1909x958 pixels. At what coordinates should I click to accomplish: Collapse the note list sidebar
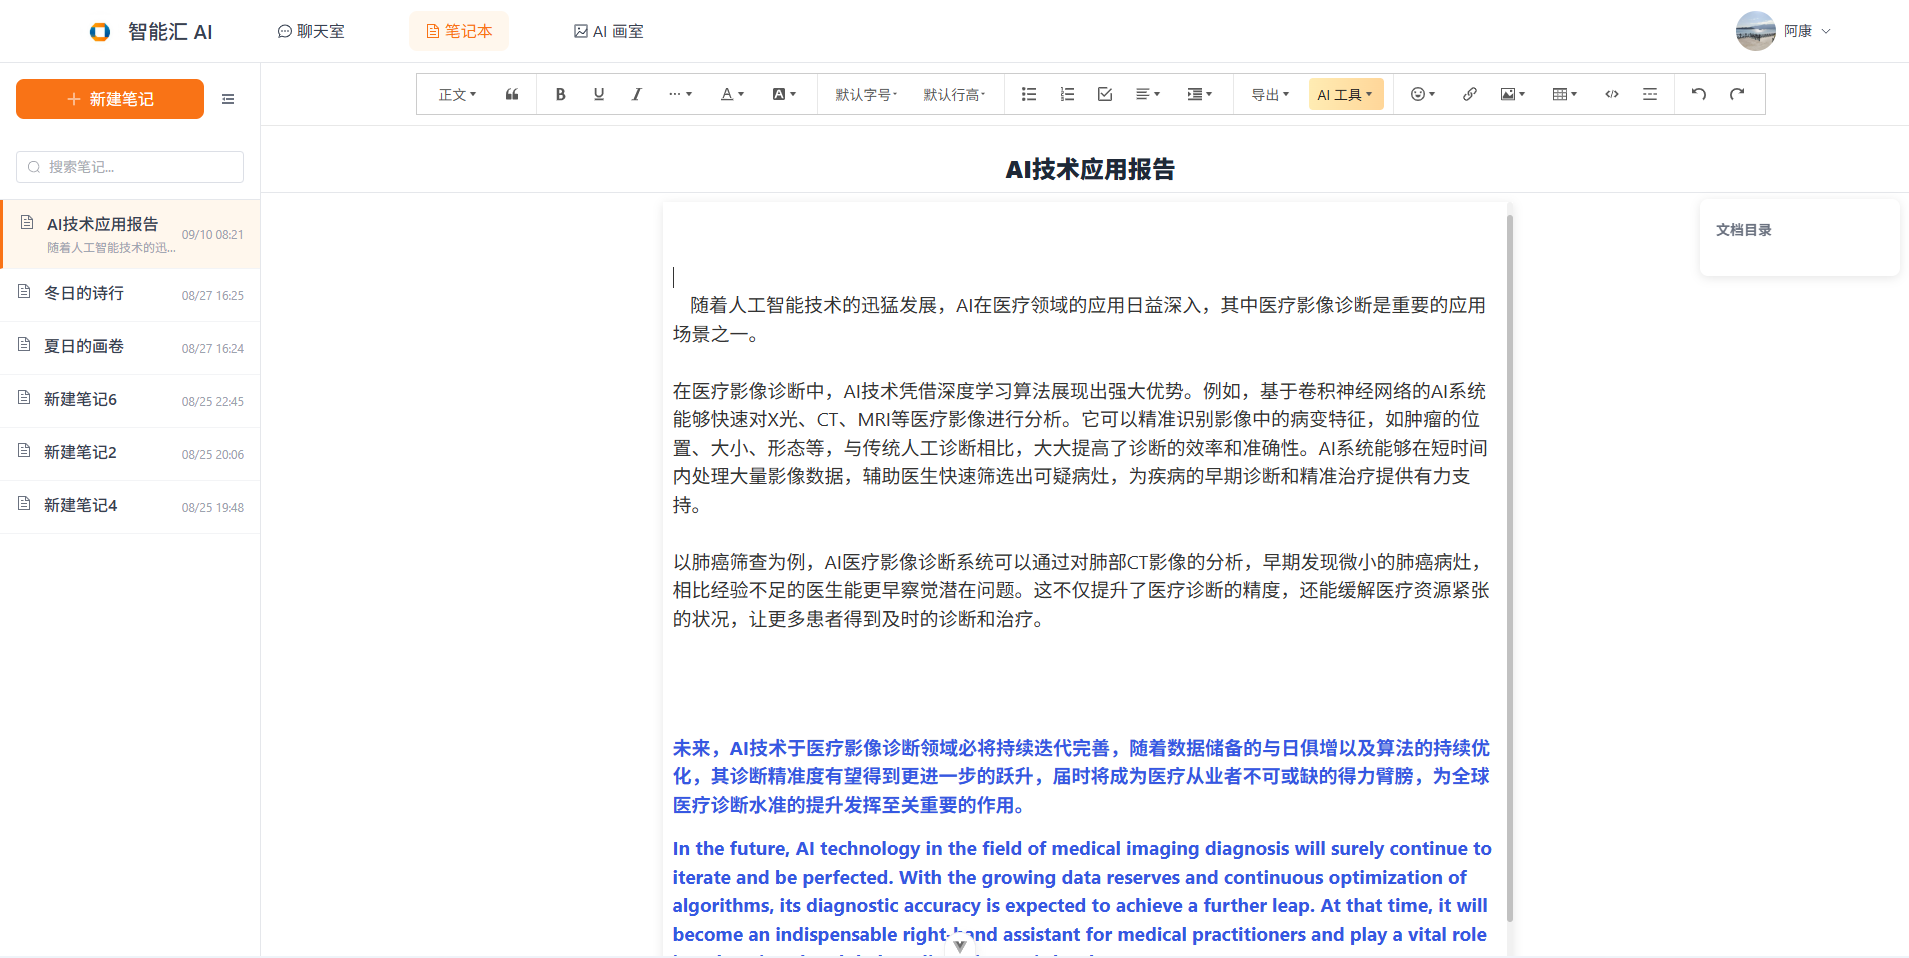[228, 99]
